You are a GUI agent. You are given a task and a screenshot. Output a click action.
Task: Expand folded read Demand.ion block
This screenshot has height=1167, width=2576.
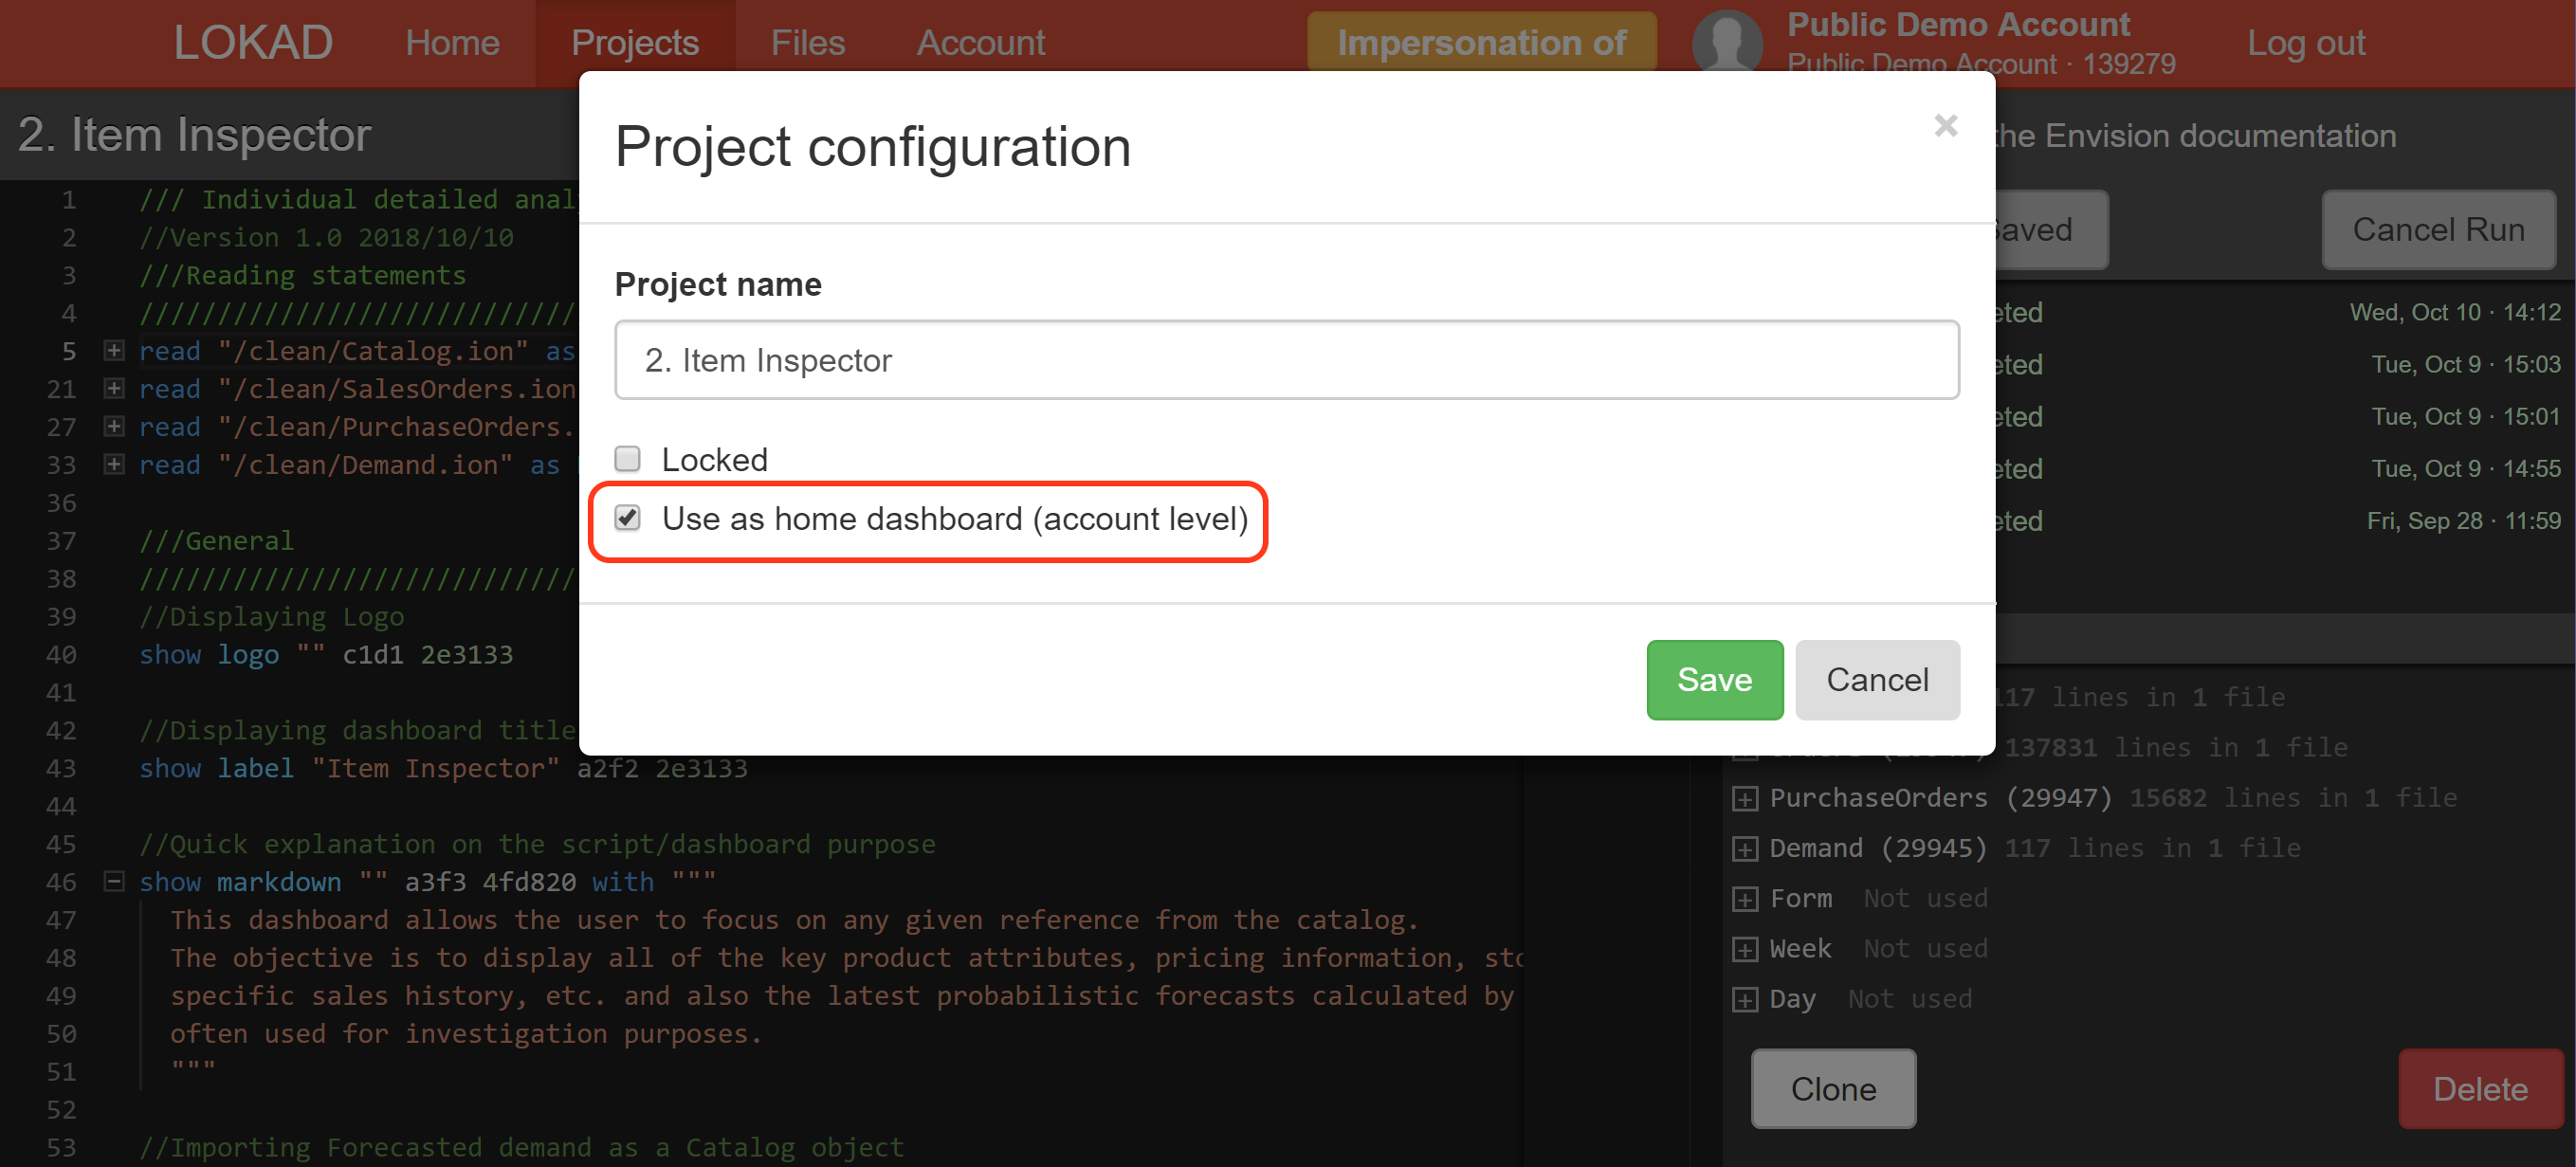[114, 464]
